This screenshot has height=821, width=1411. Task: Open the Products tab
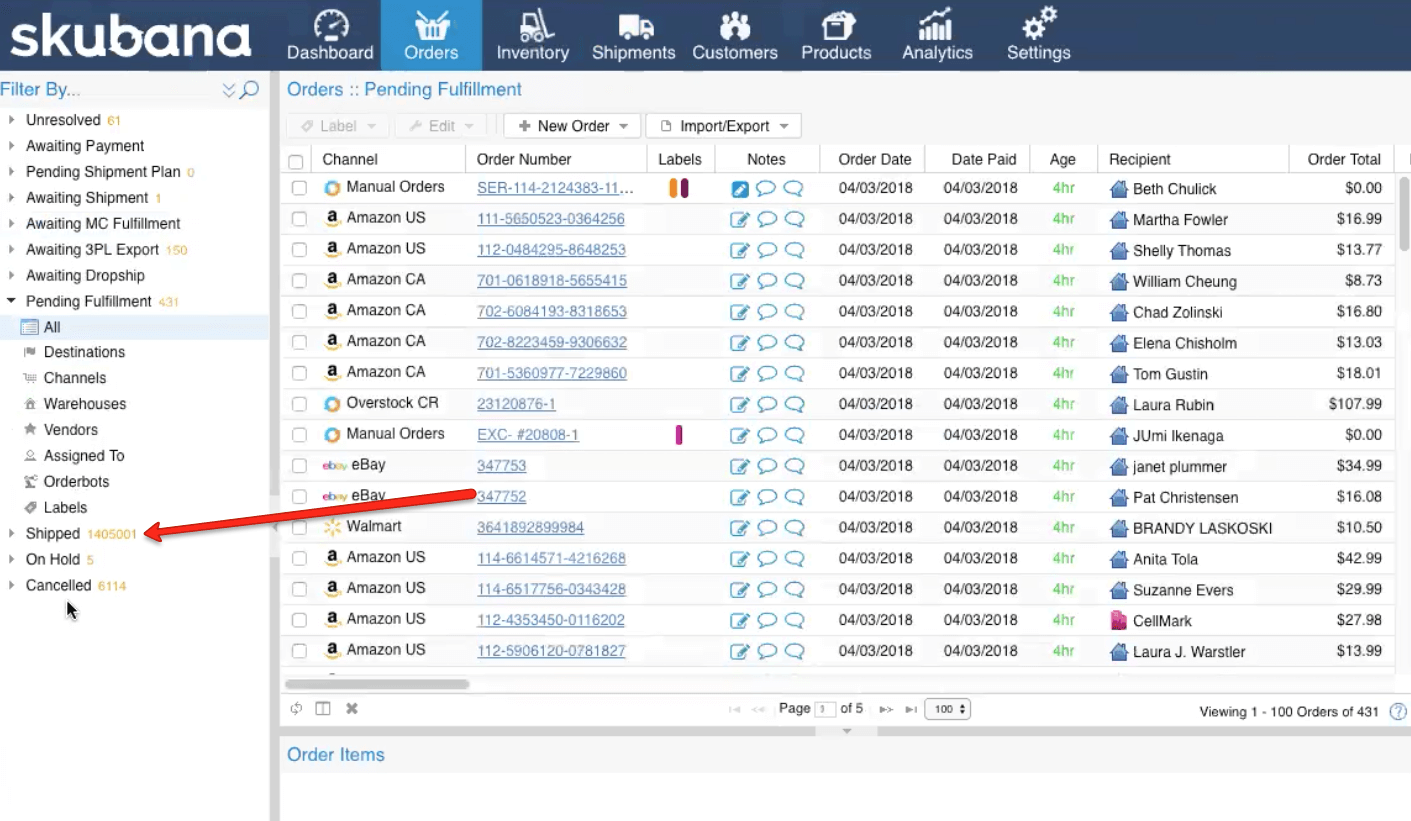tap(836, 36)
